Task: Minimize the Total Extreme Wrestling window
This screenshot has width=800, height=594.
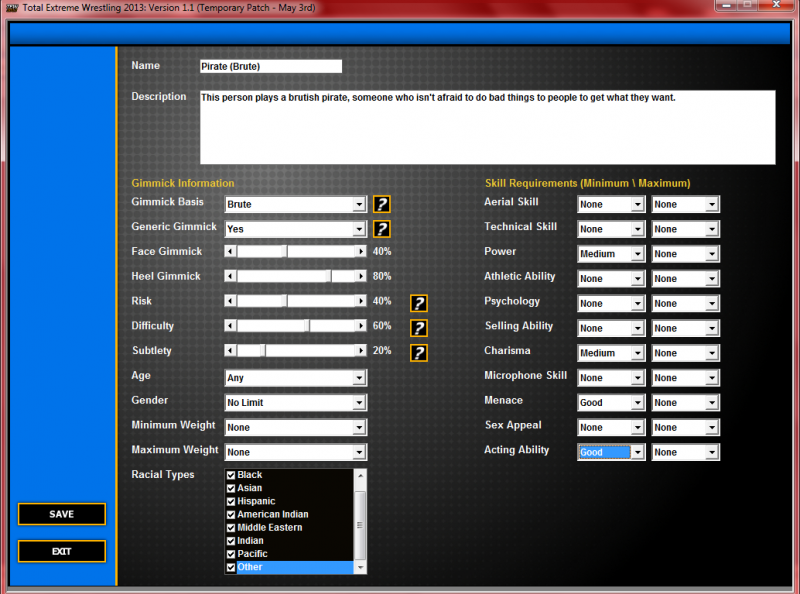Action: (726, 5)
